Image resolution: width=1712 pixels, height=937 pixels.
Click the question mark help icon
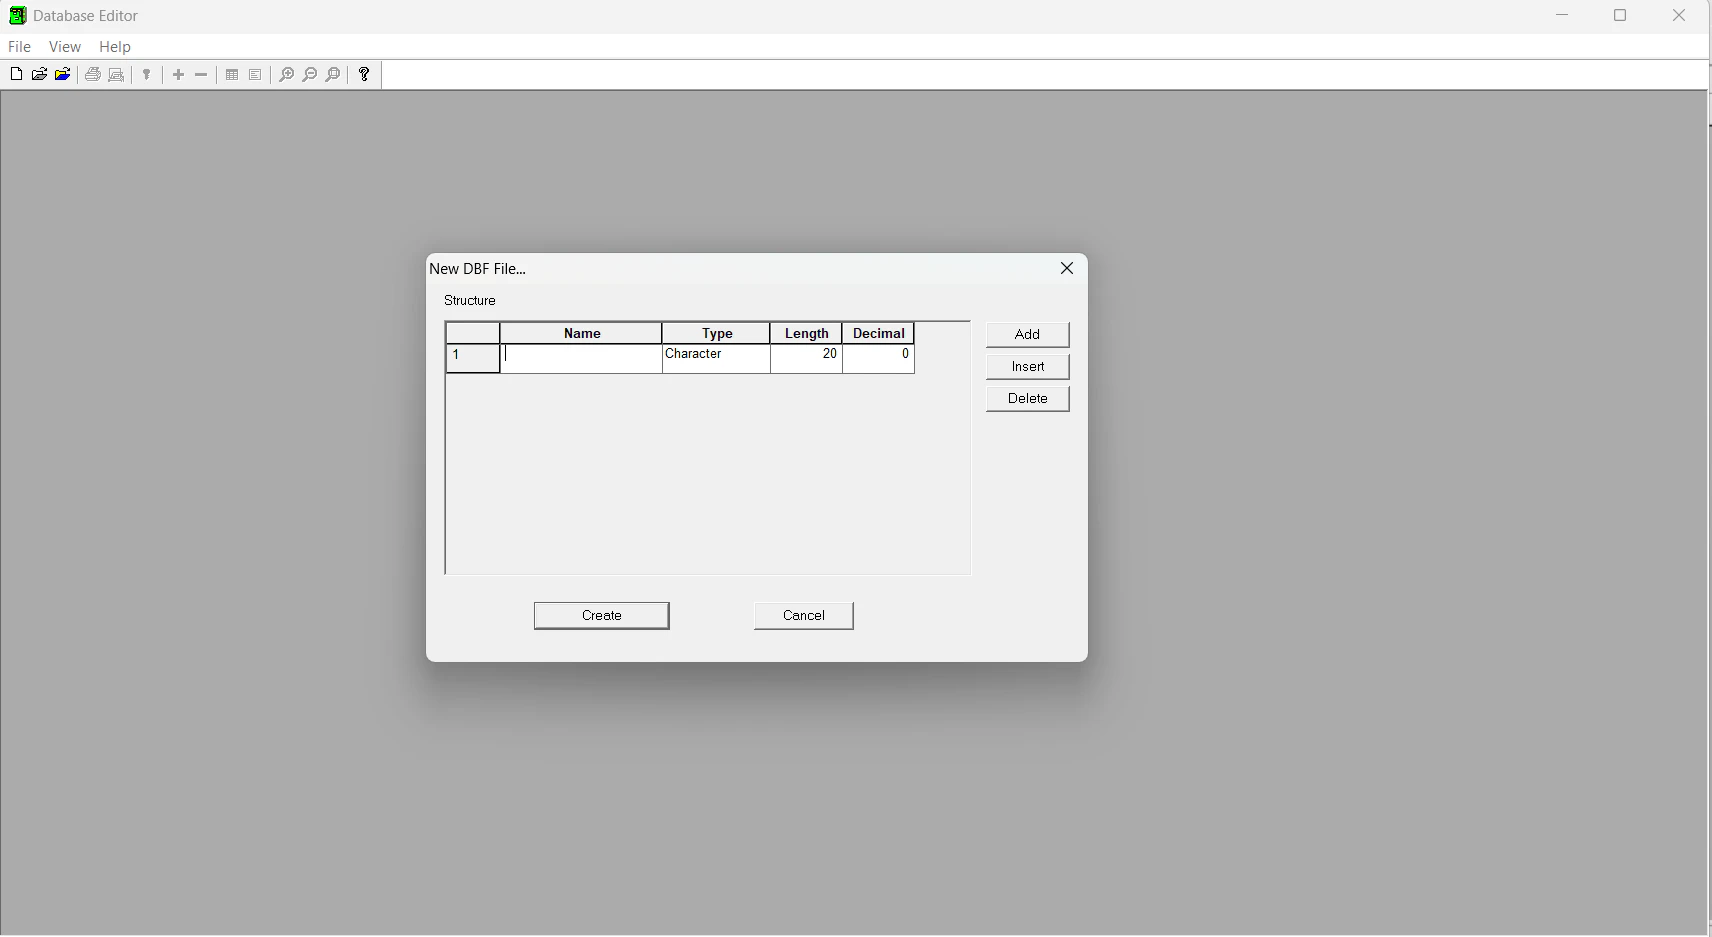point(364,74)
